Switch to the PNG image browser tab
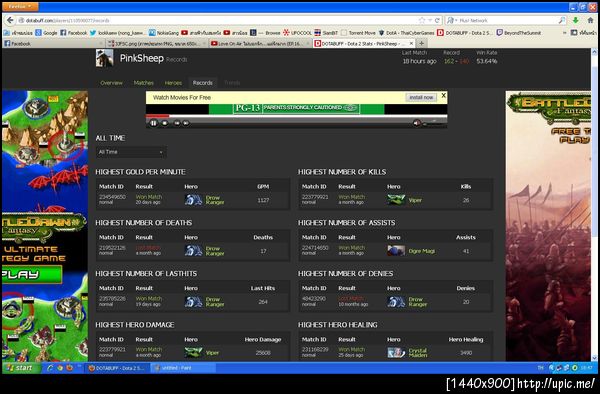Viewport: 600px width, 394px height. 156,44
